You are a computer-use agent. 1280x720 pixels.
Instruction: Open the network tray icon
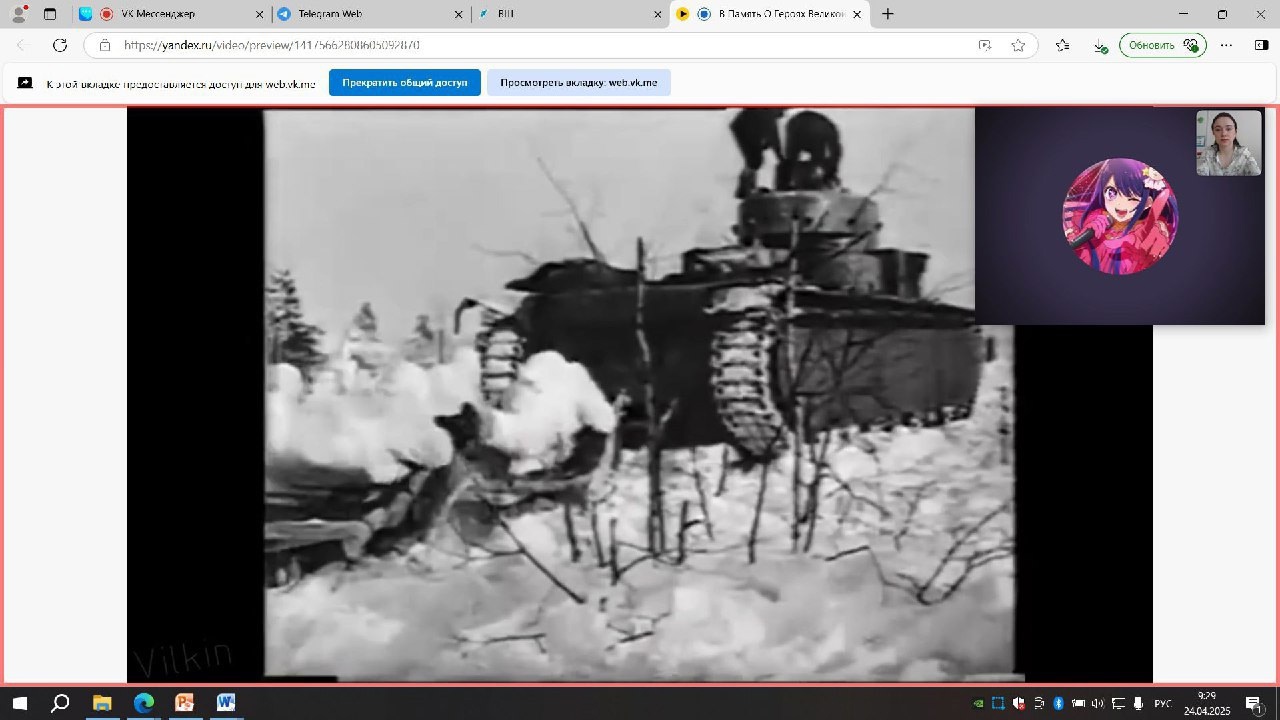(x=1118, y=703)
